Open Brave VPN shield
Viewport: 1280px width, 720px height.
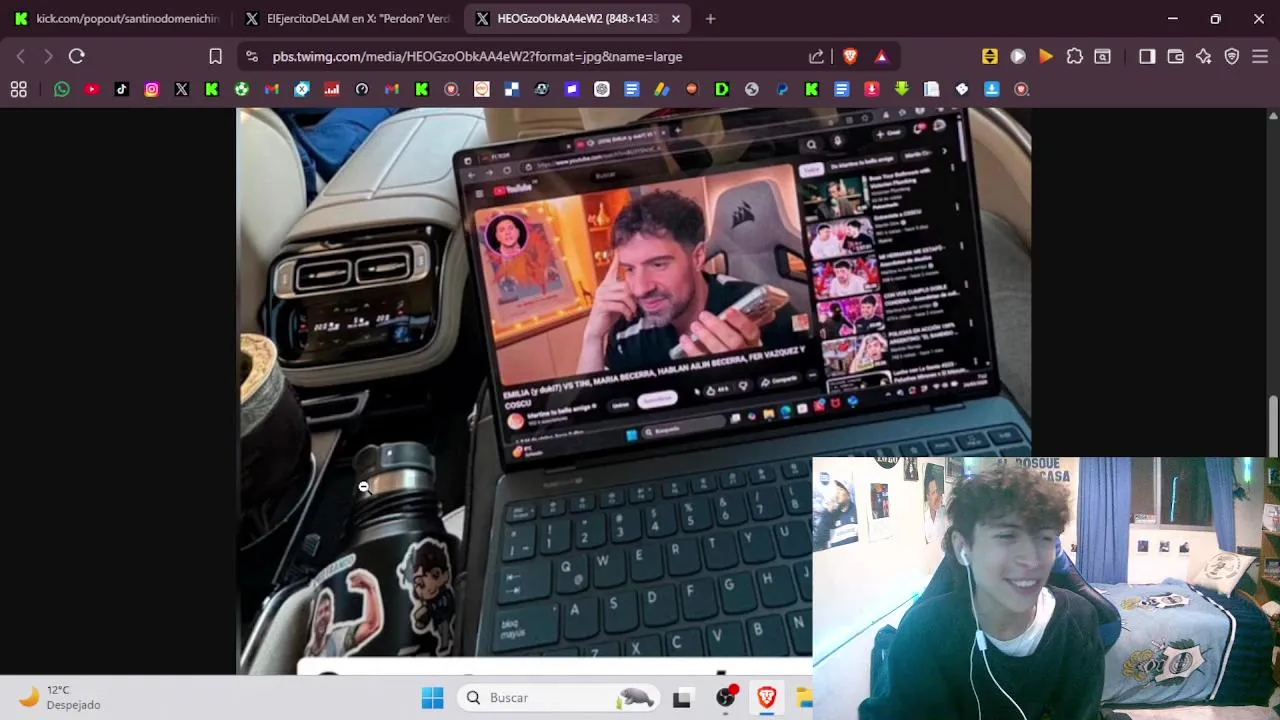[1231, 56]
